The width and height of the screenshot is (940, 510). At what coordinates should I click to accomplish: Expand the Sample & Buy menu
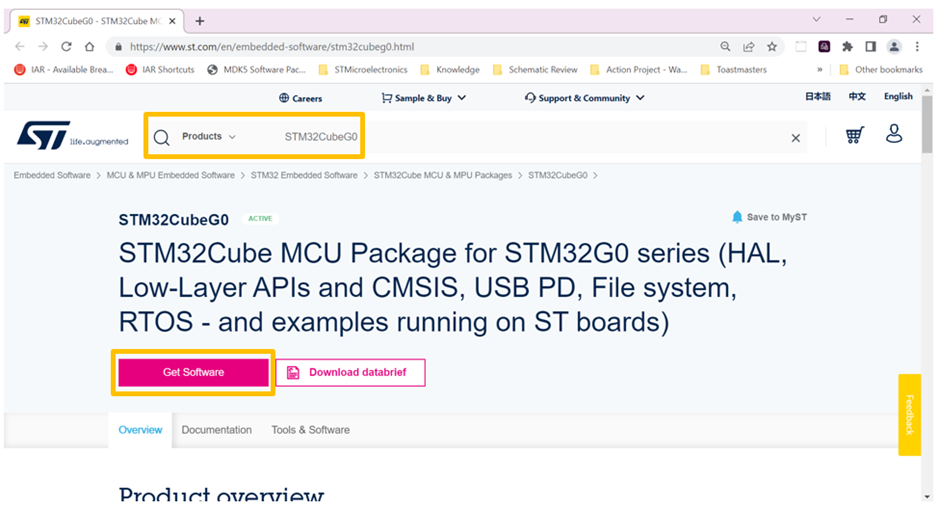click(x=424, y=98)
